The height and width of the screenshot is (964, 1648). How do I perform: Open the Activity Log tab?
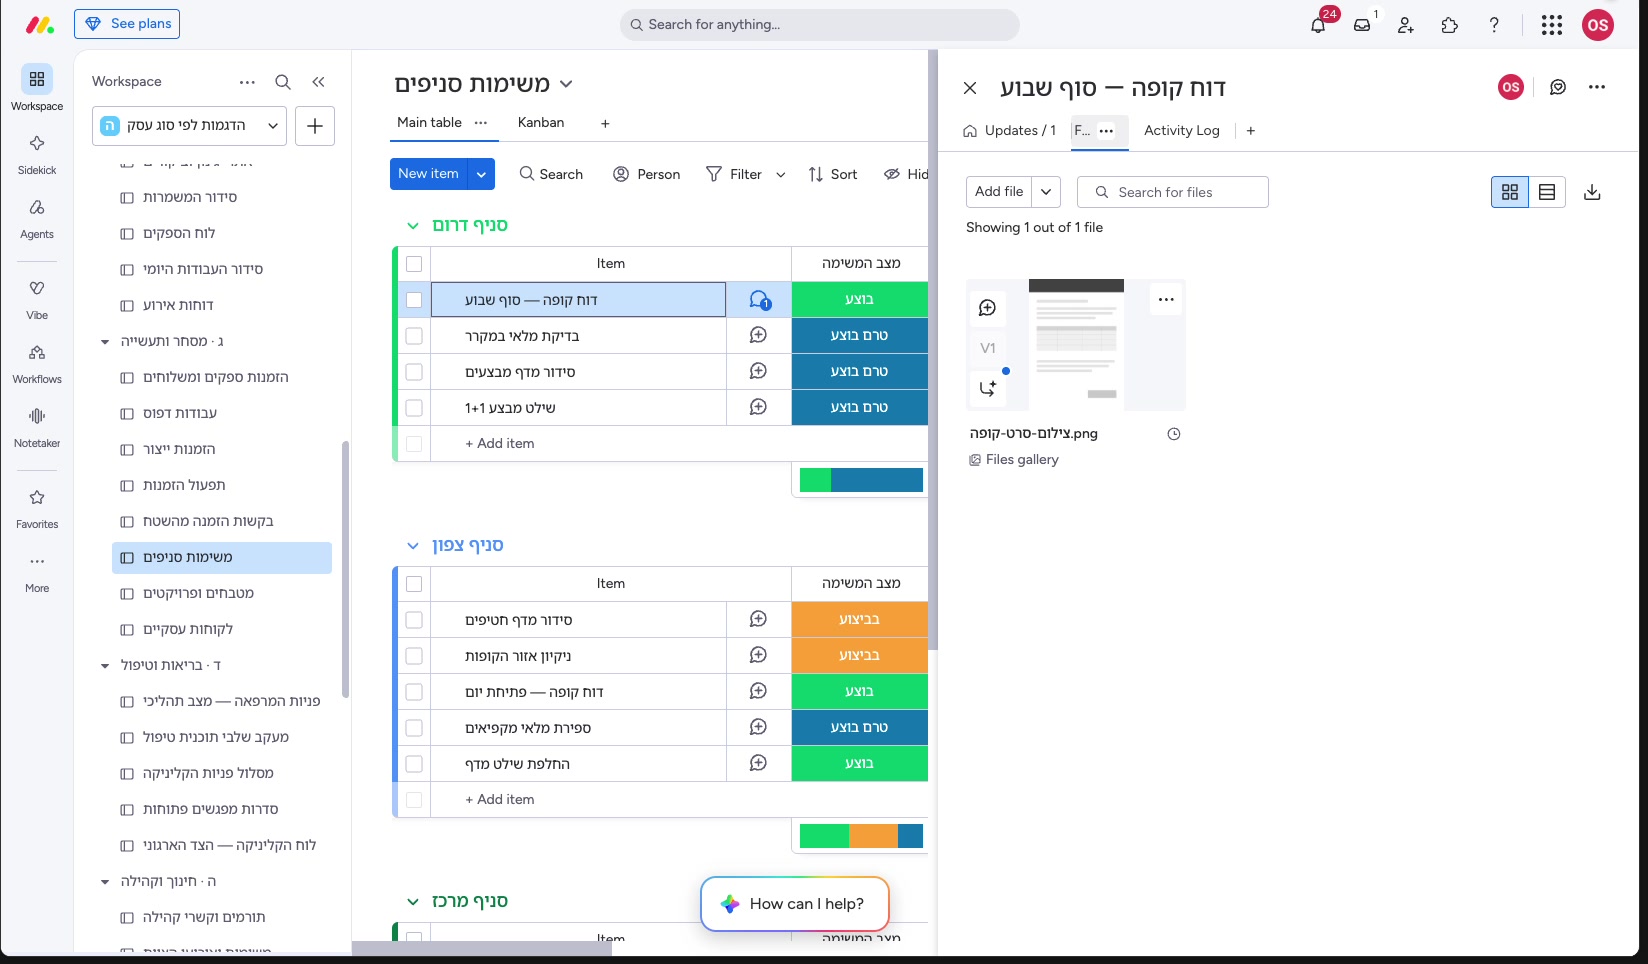click(1182, 130)
